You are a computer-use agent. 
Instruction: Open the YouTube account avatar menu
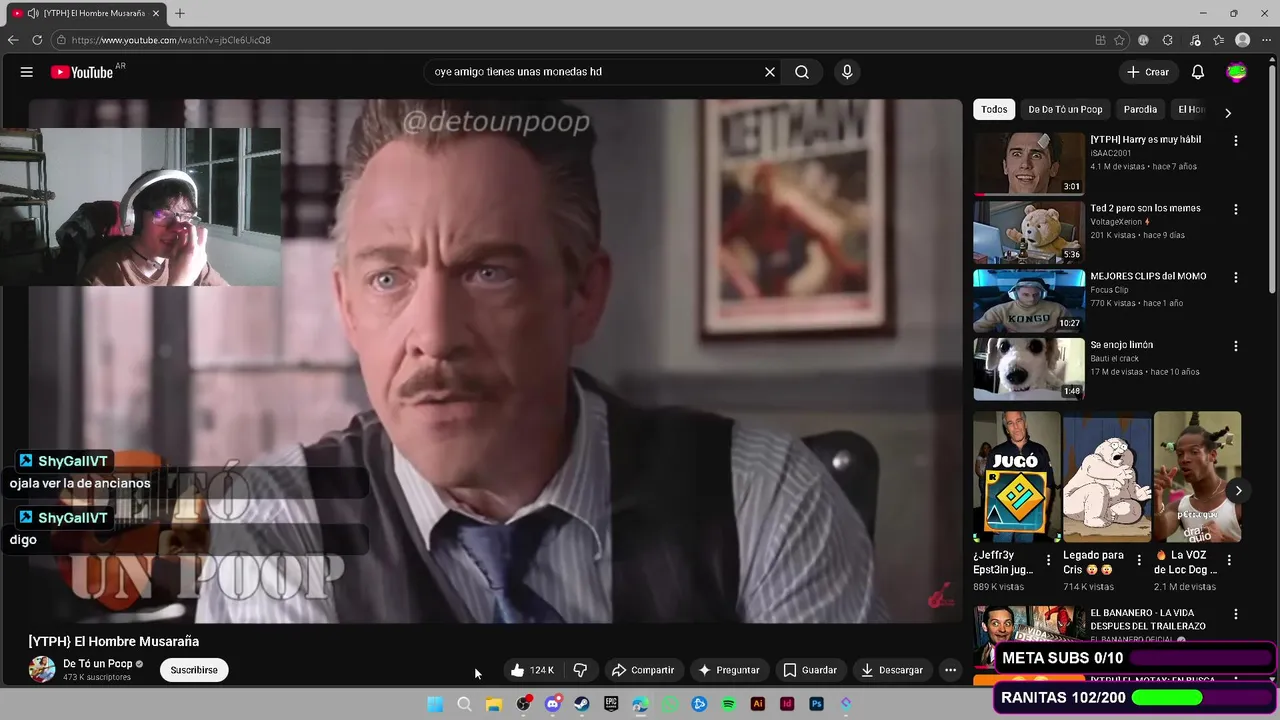coord(1237,72)
